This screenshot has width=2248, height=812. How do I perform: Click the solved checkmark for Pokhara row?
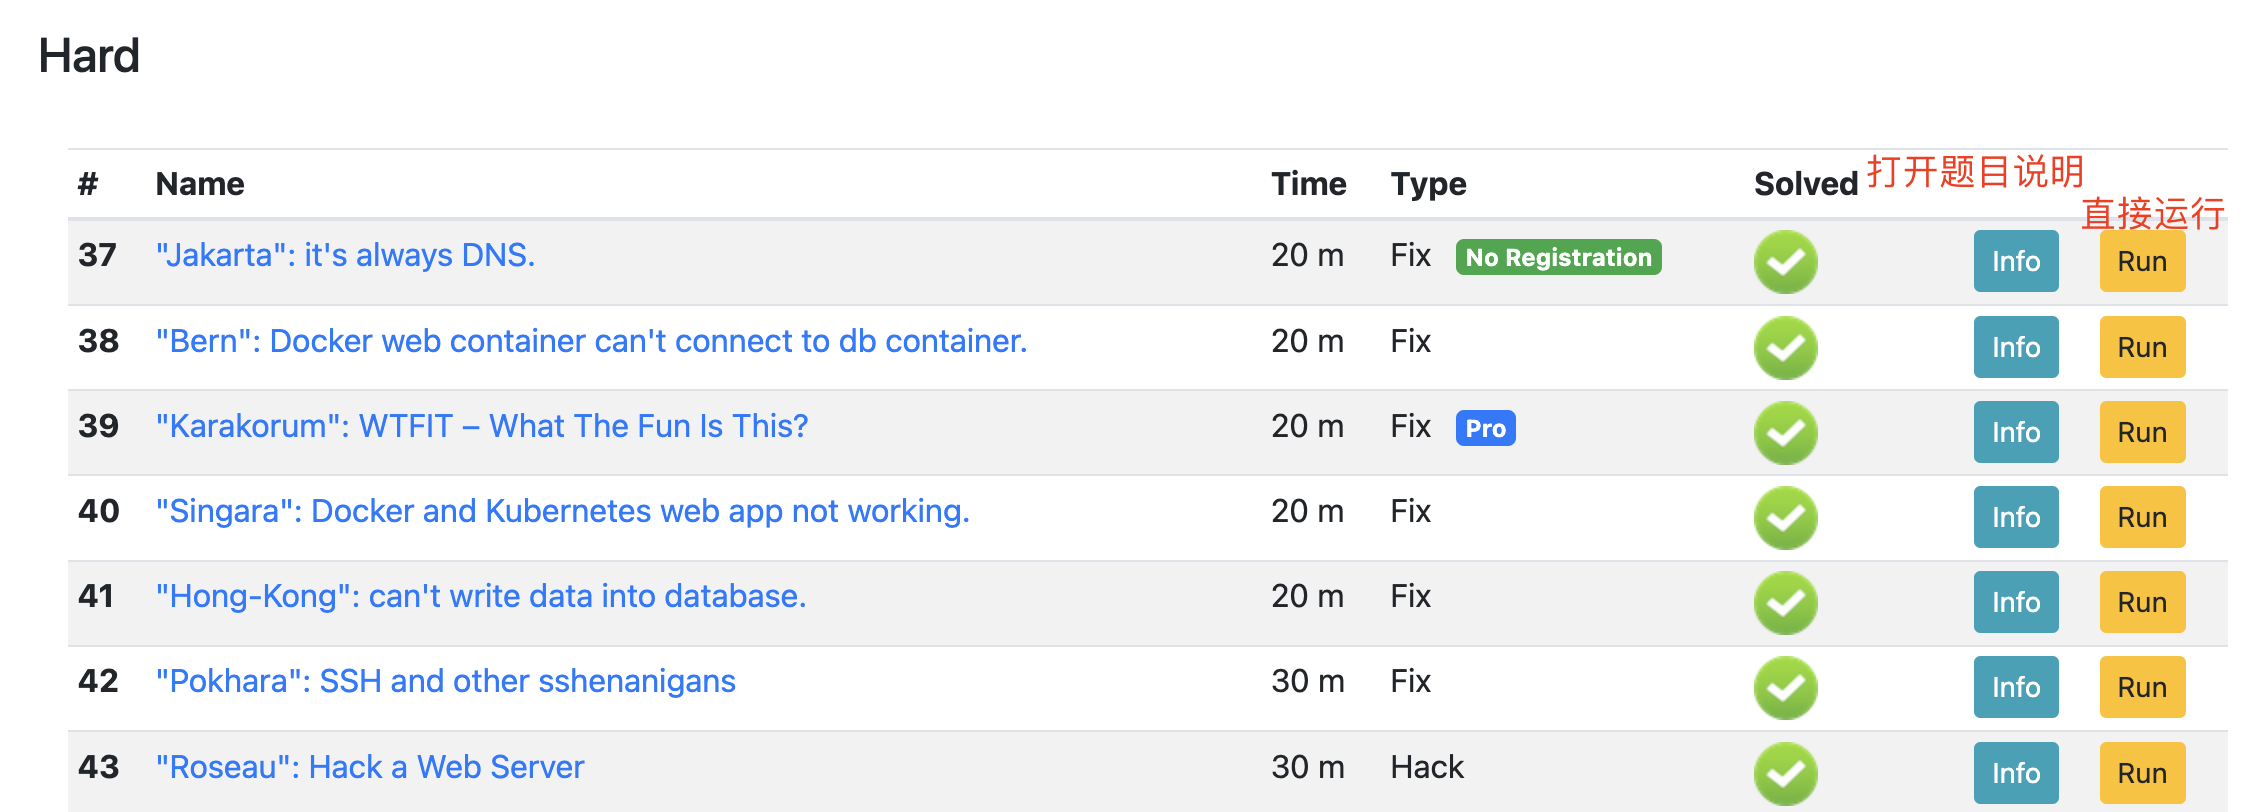point(1785,688)
